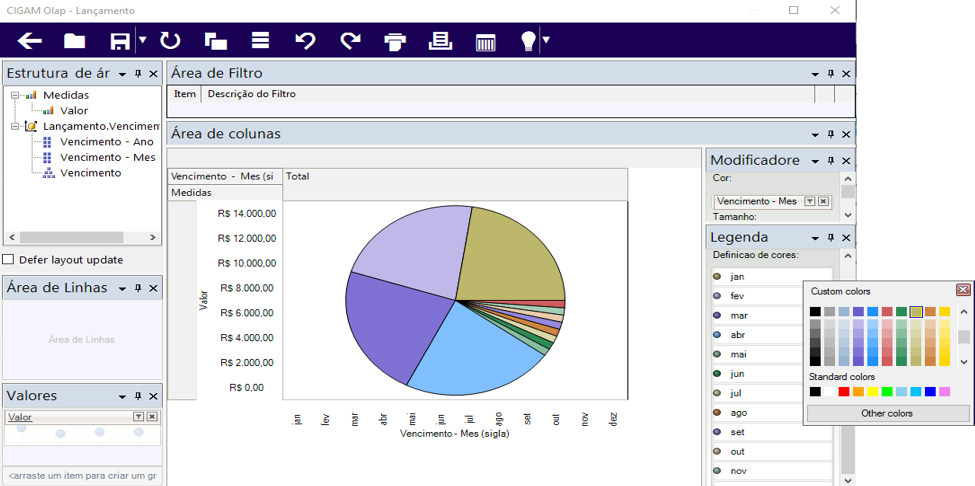Click the back arrow toolbar icon
Image resolution: width=975 pixels, height=486 pixels.
29,41
